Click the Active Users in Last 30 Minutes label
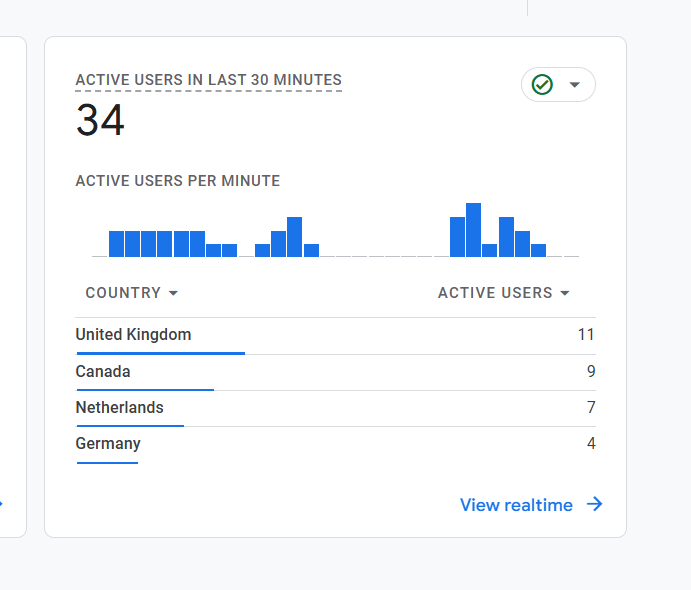691x590 pixels. tap(208, 80)
